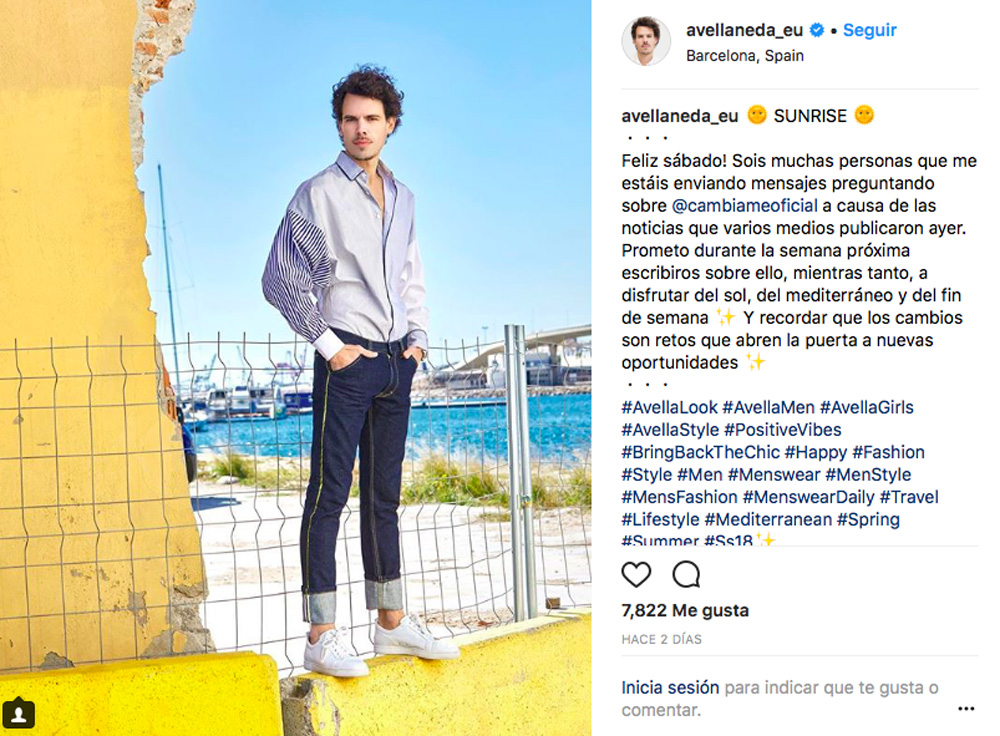The image size is (1000, 736).
Task: Click the main post photo
Action: tap(295, 368)
